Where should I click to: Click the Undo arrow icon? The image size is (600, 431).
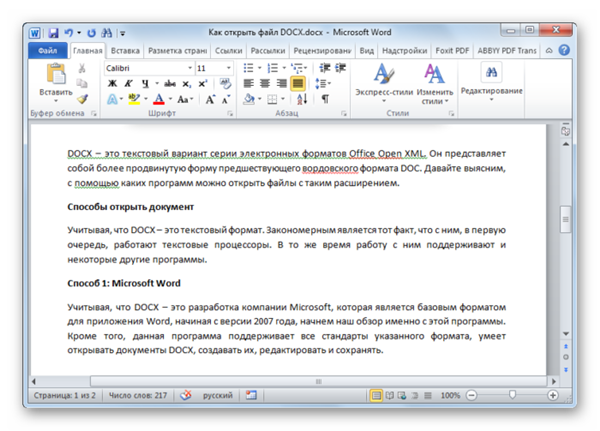point(68,33)
